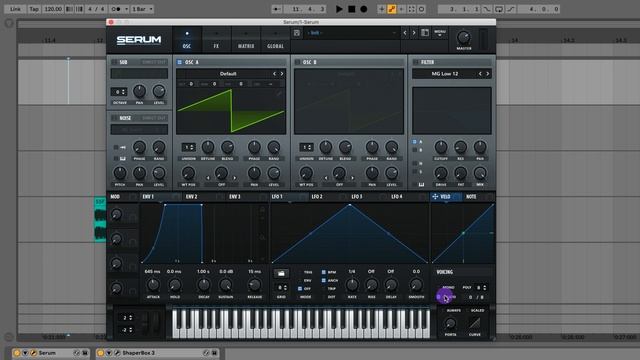The width and height of the screenshot is (640, 360).
Task: Click the Stop button in Ableton transport
Action: (351, 9)
